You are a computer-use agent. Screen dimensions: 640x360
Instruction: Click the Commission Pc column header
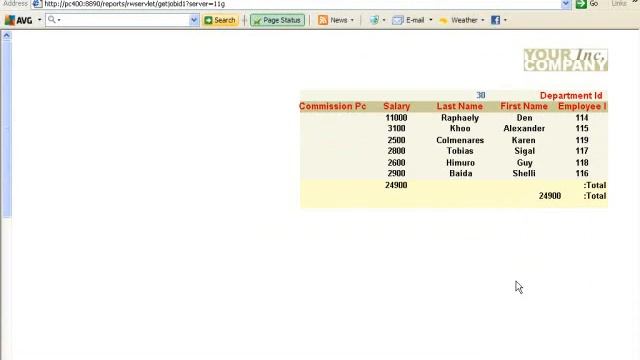point(333,107)
